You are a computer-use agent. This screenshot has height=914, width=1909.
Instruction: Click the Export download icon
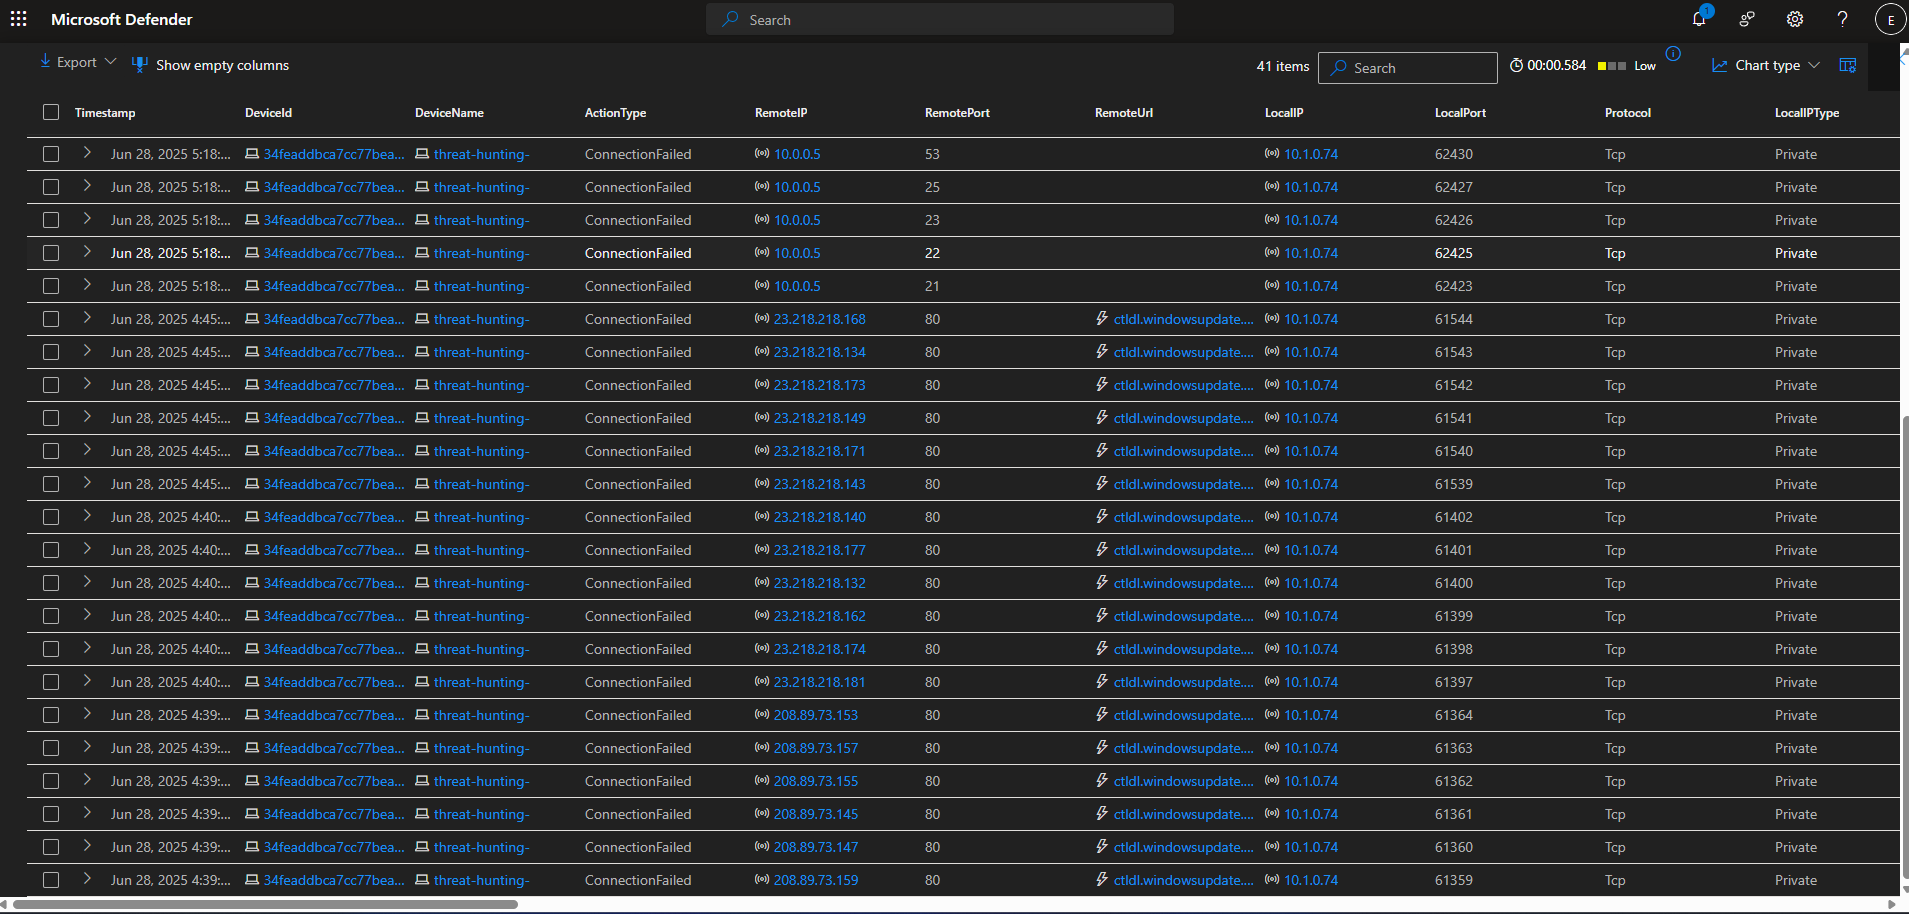pyautogui.click(x=45, y=62)
